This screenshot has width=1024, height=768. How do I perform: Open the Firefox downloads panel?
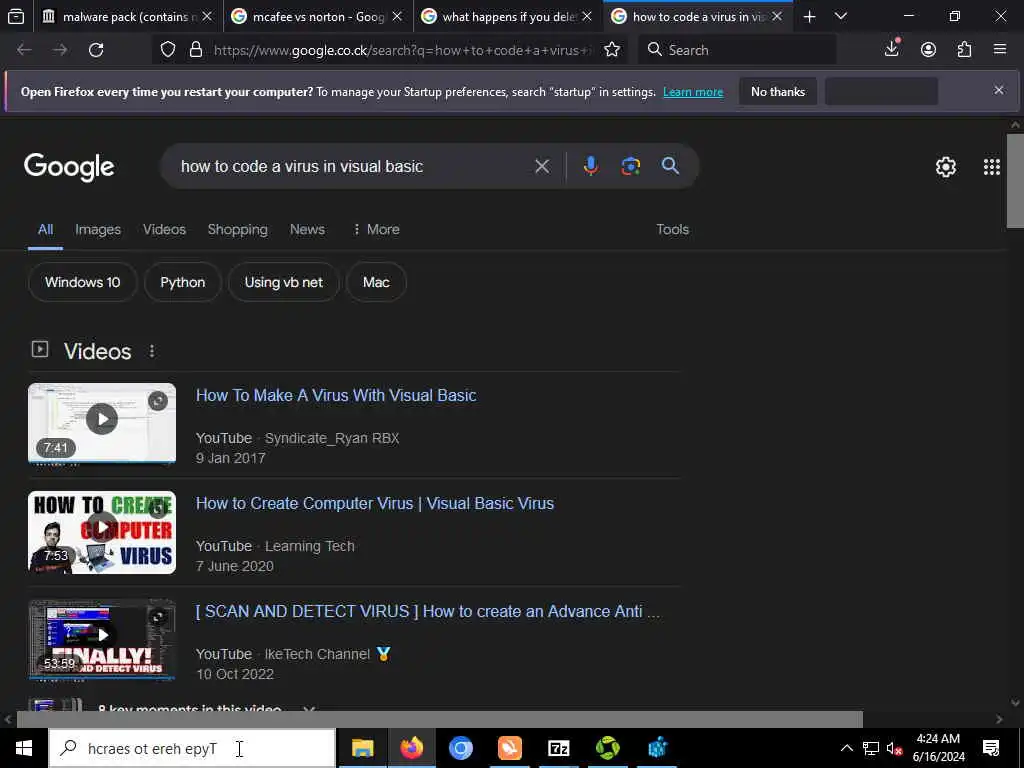click(892, 49)
